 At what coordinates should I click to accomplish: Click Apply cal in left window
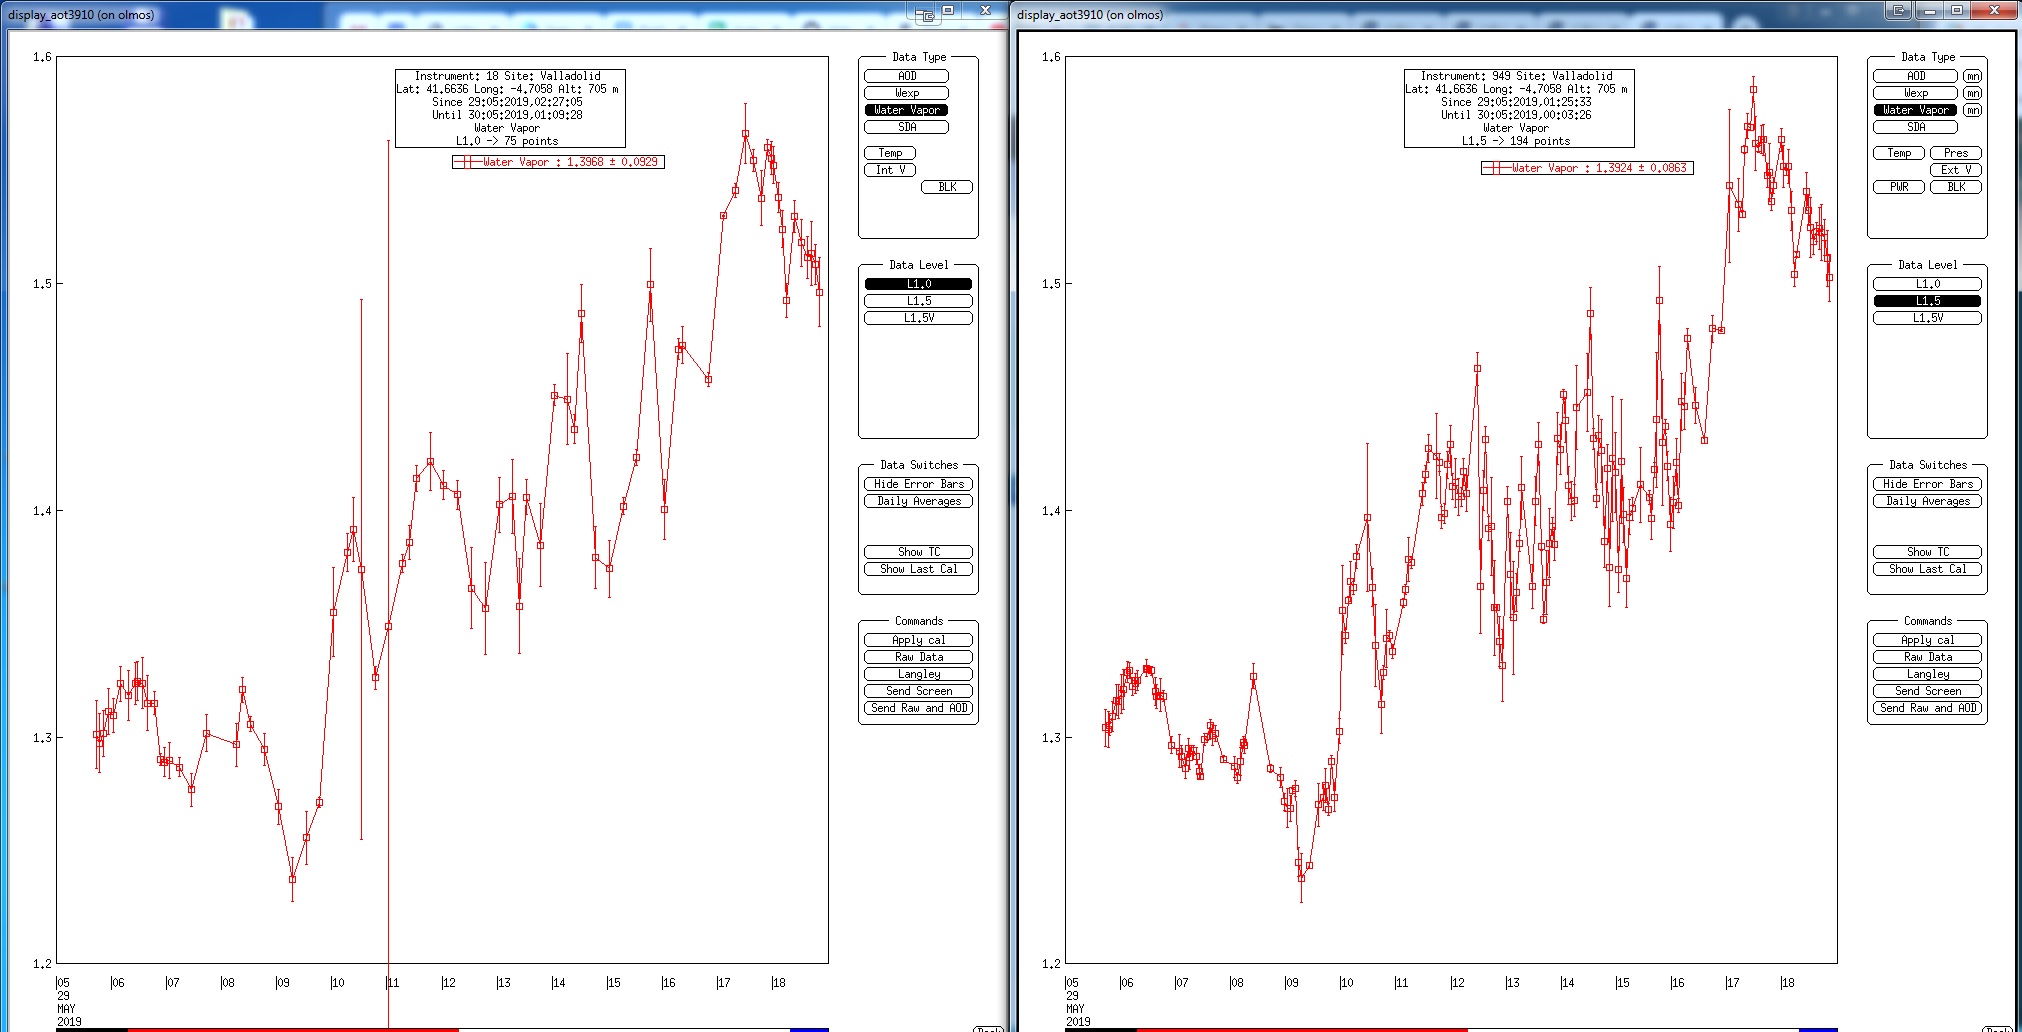918,640
